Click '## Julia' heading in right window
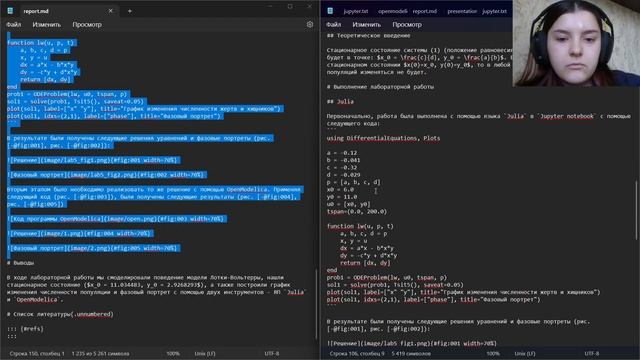 click(x=340, y=102)
